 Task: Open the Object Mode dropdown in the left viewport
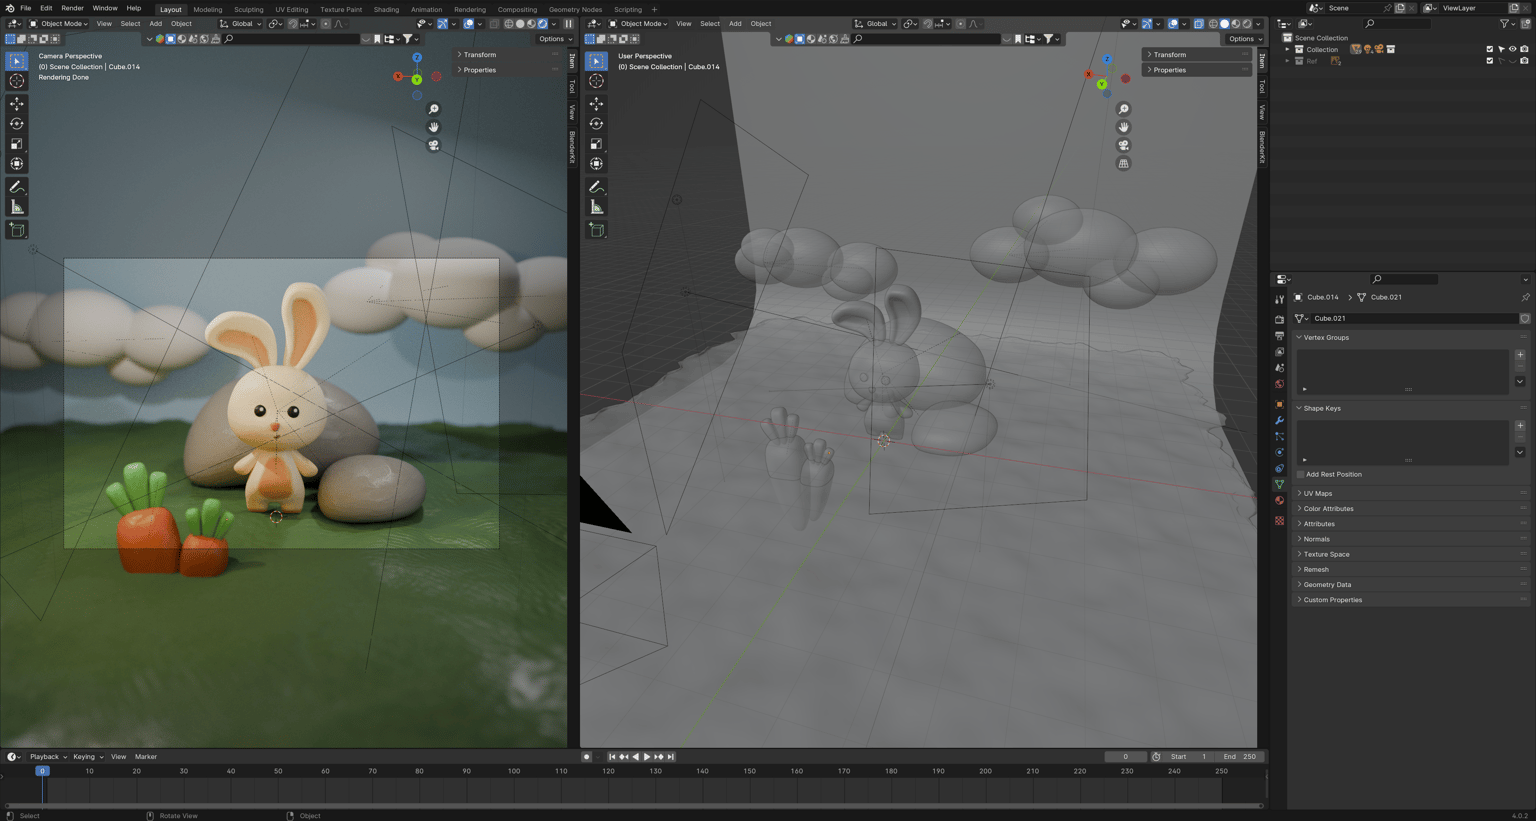[59, 24]
